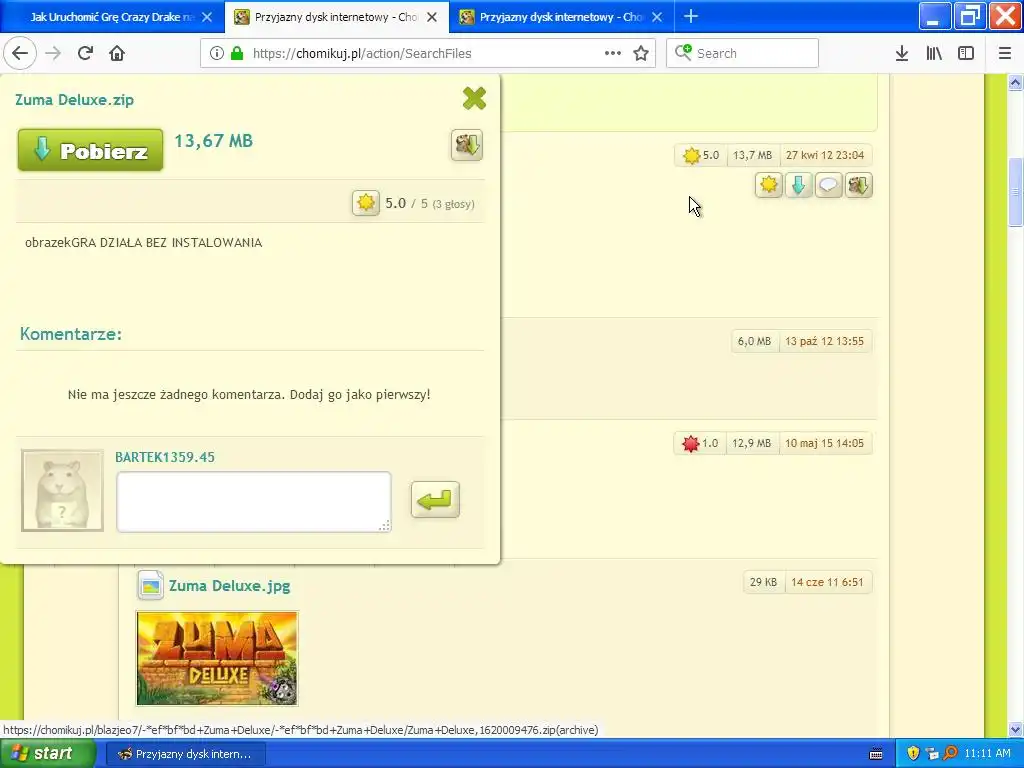Open the Zuma Deluxe.zip title link
The width and height of the screenshot is (1024, 768).
pyautogui.click(x=74, y=100)
